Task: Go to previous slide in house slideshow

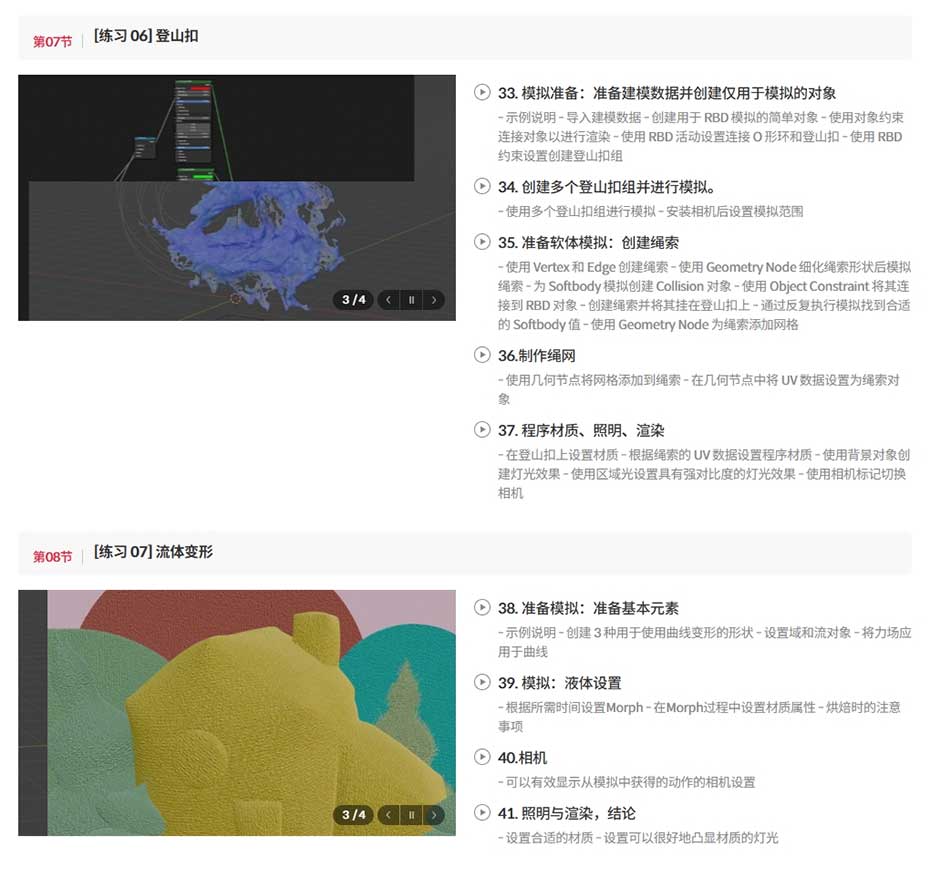Action: click(388, 815)
